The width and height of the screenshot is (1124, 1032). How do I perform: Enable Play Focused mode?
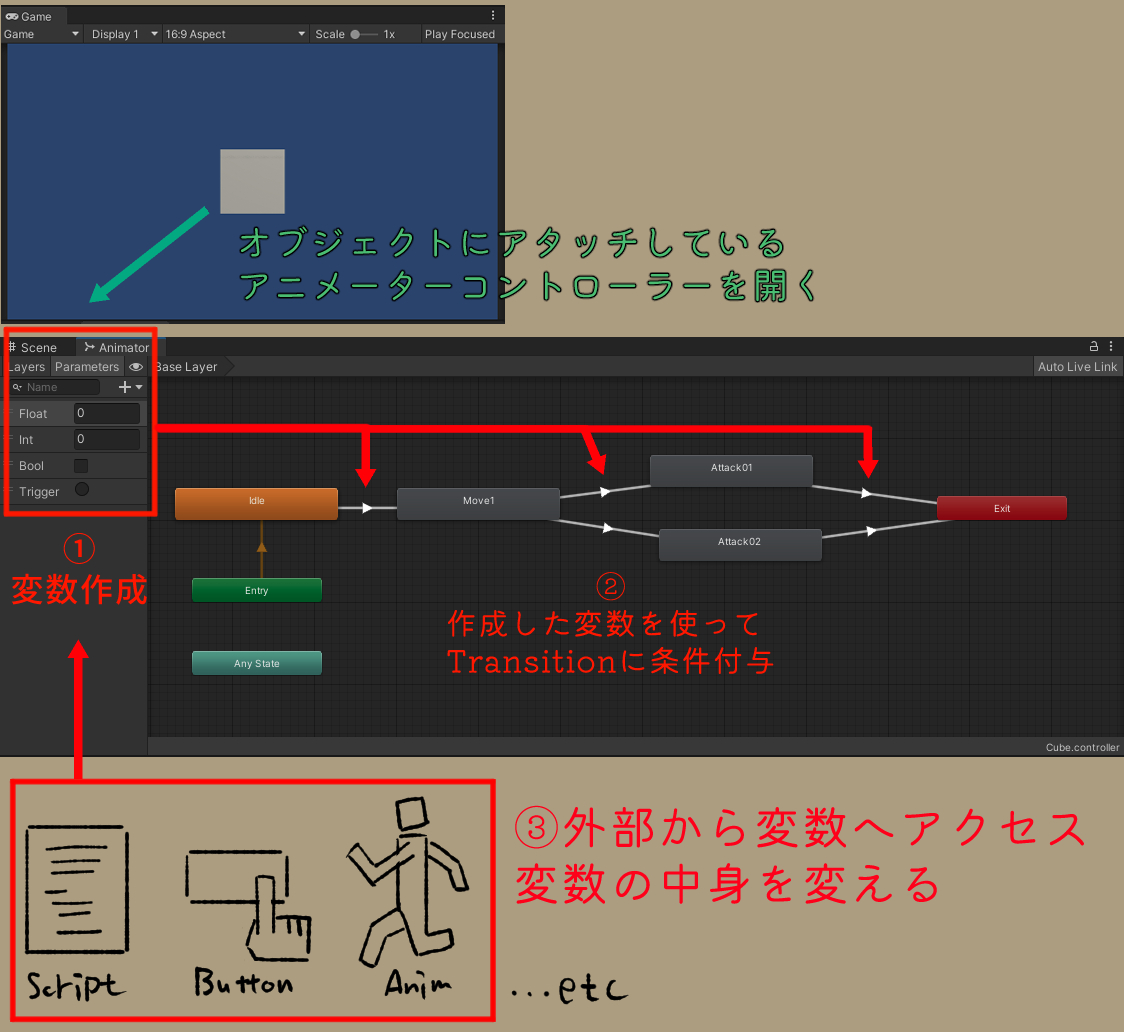tap(459, 33)
